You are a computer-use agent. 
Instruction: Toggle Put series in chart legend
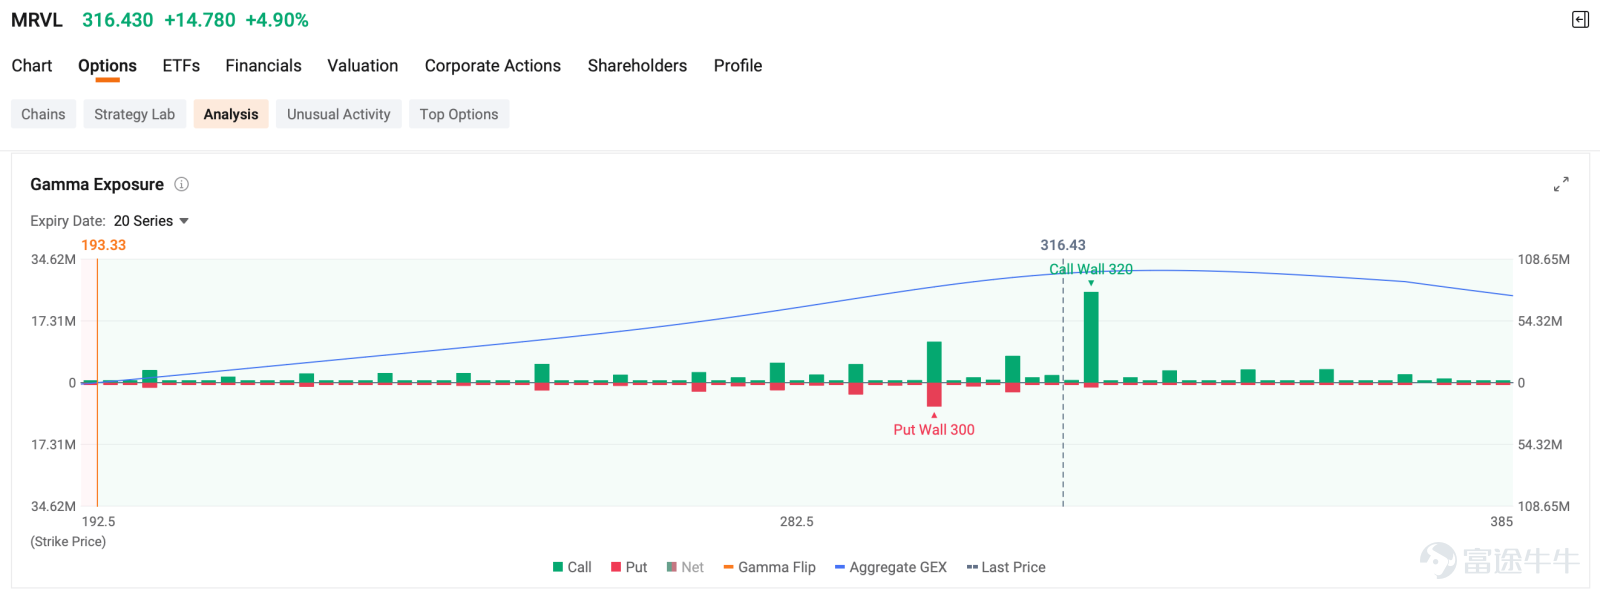[x=629, y=567]
